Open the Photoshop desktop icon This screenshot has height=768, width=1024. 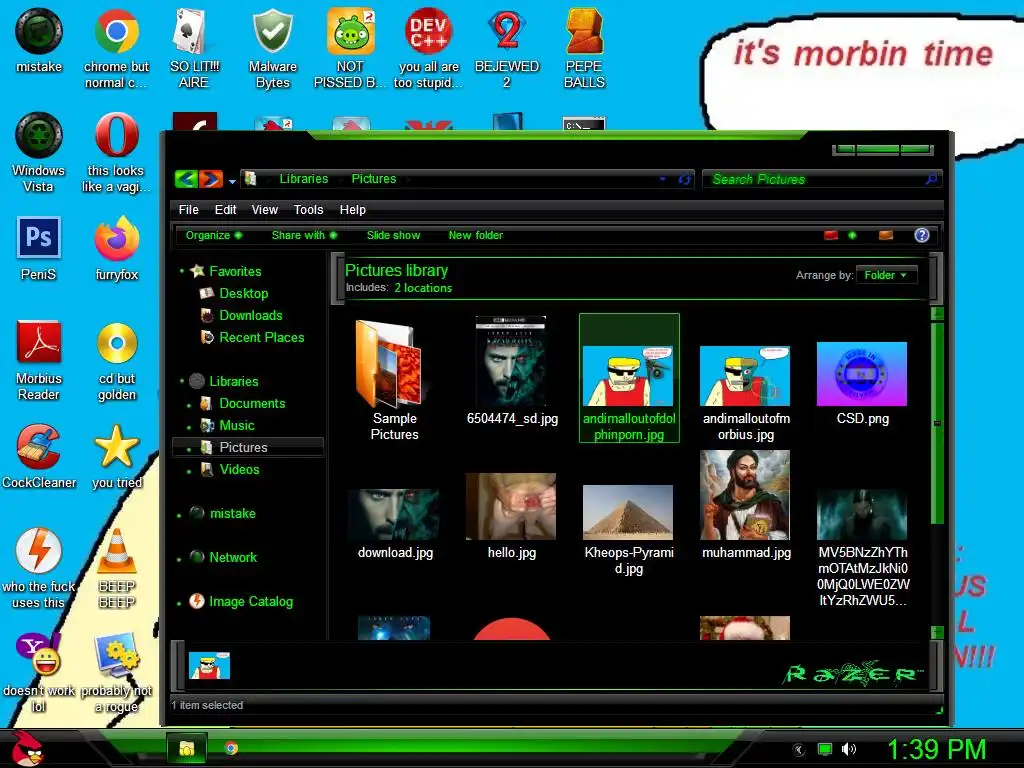coord(39,249)
